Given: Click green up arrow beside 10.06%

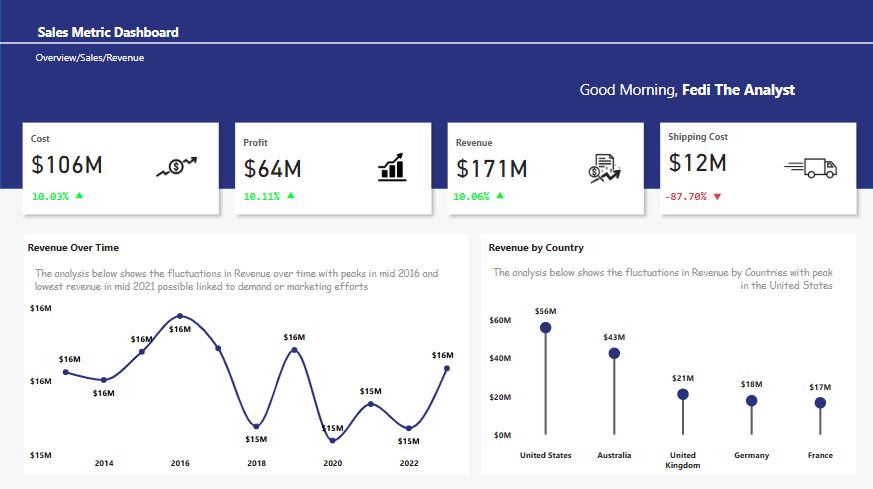Looking at the screenshot, I should (x=500, y=195).
